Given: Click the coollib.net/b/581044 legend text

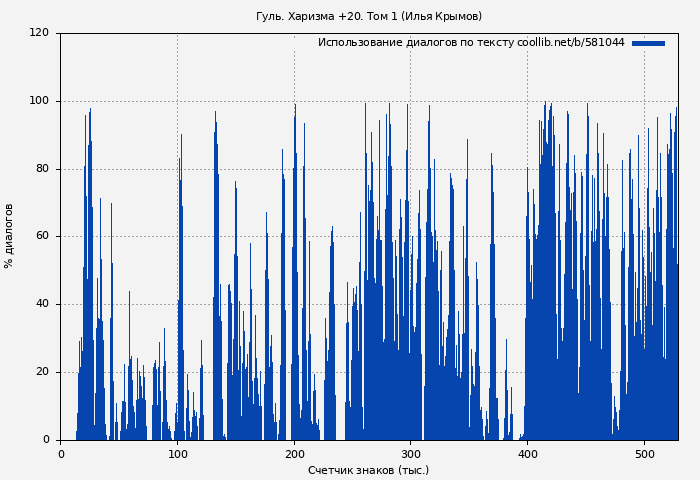Looking at the screenshot, I should 570,43.
